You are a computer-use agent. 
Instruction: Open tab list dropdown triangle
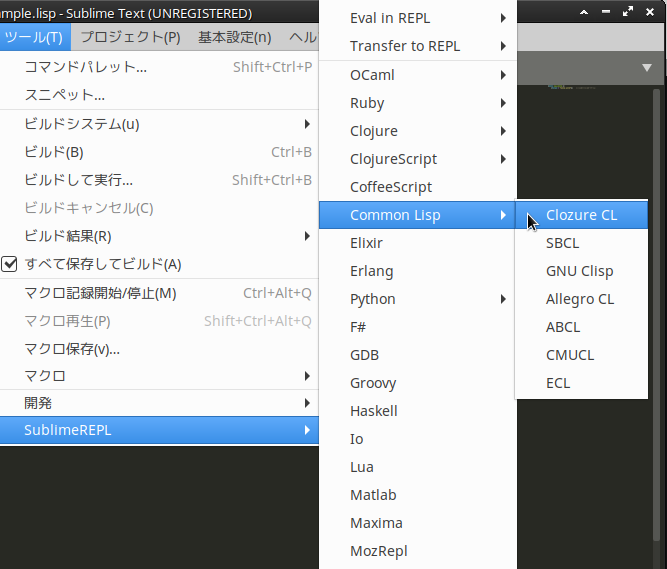(x=647, y=68)
